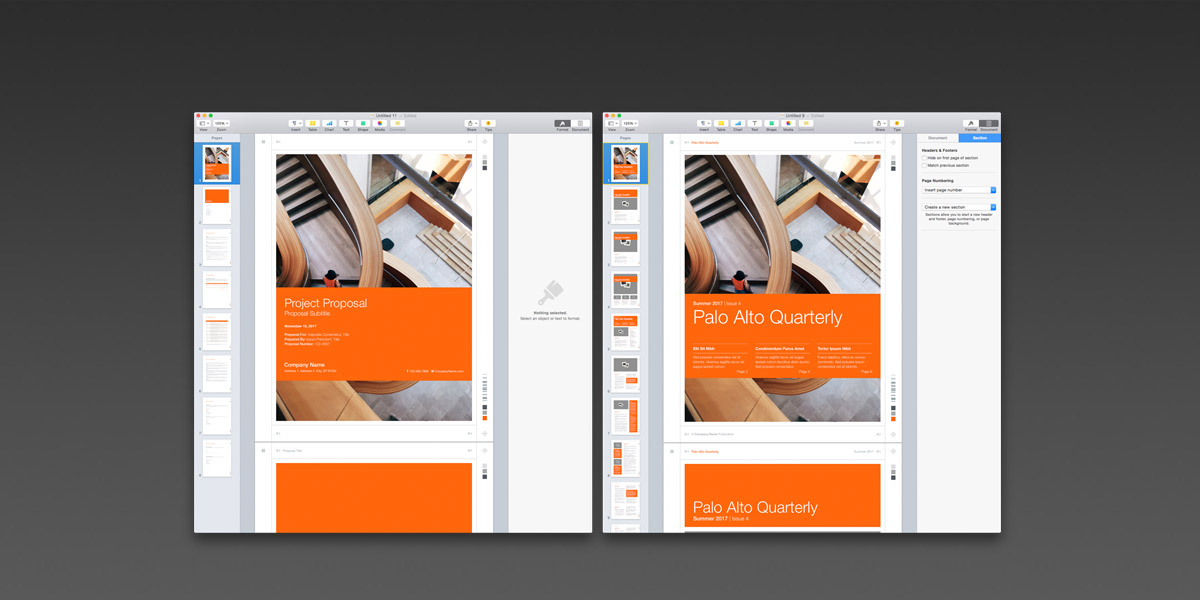Insert a chart in the left Pages window
The width and height of the screenshot is (1200, 600).
tap(329, 123)
